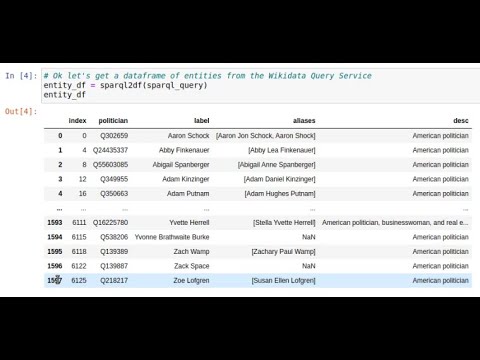Click row number 1595
The width and height of the screenshot is (480, 360).
55,251
